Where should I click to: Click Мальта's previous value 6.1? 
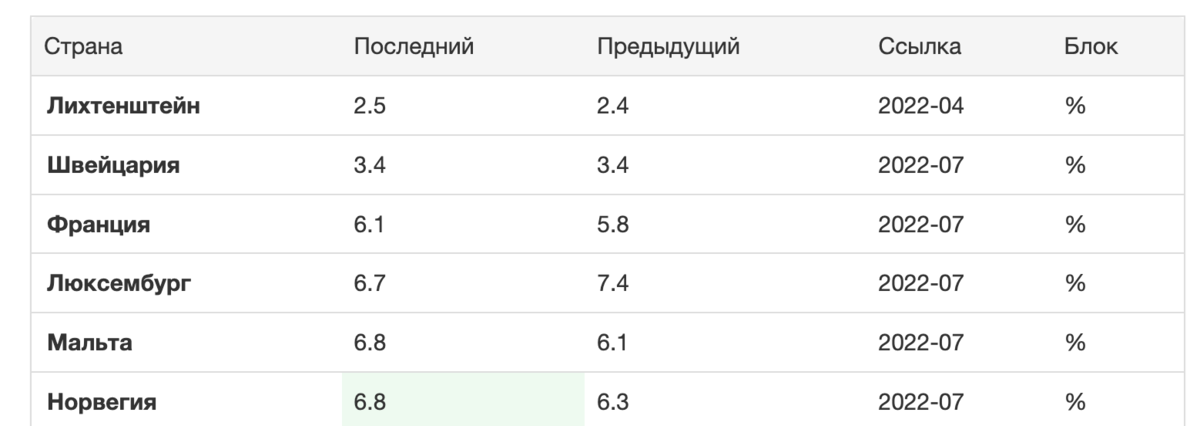(x=612, y=343)
